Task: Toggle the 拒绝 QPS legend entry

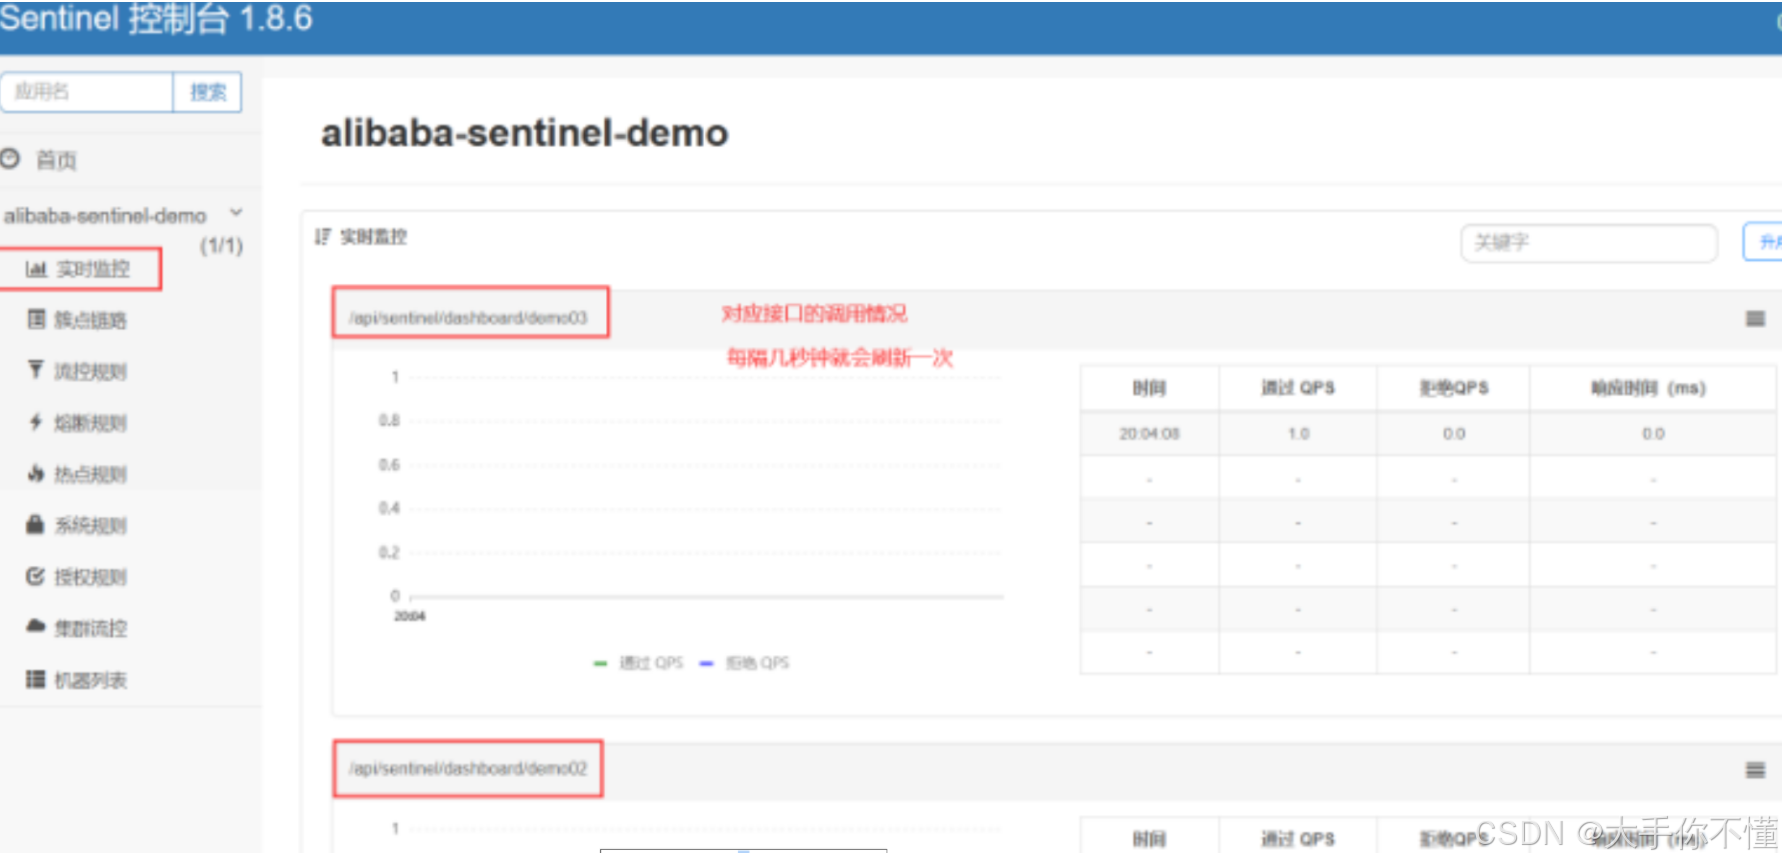Action: click(x=745, y=663)
